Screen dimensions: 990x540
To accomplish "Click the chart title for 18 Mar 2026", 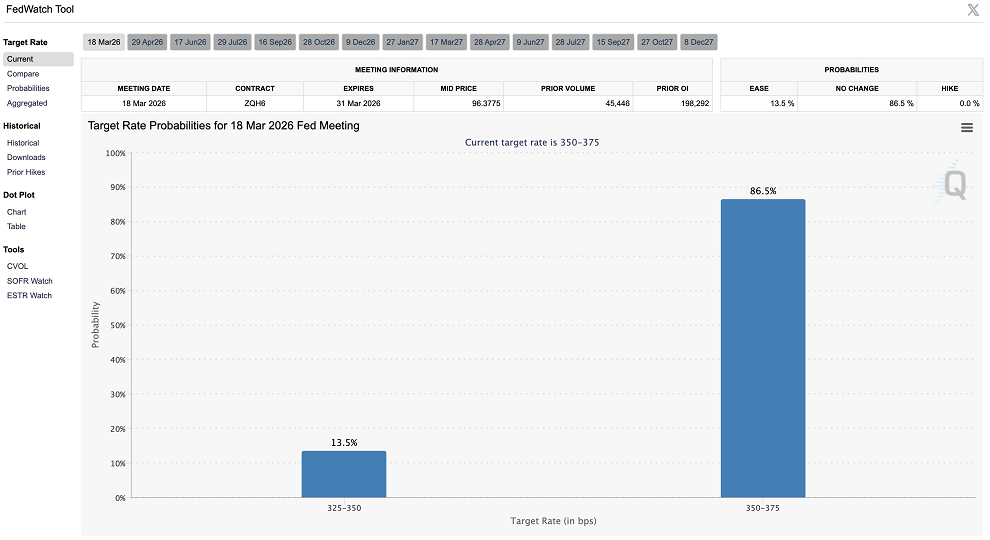I will pos(224,126).
